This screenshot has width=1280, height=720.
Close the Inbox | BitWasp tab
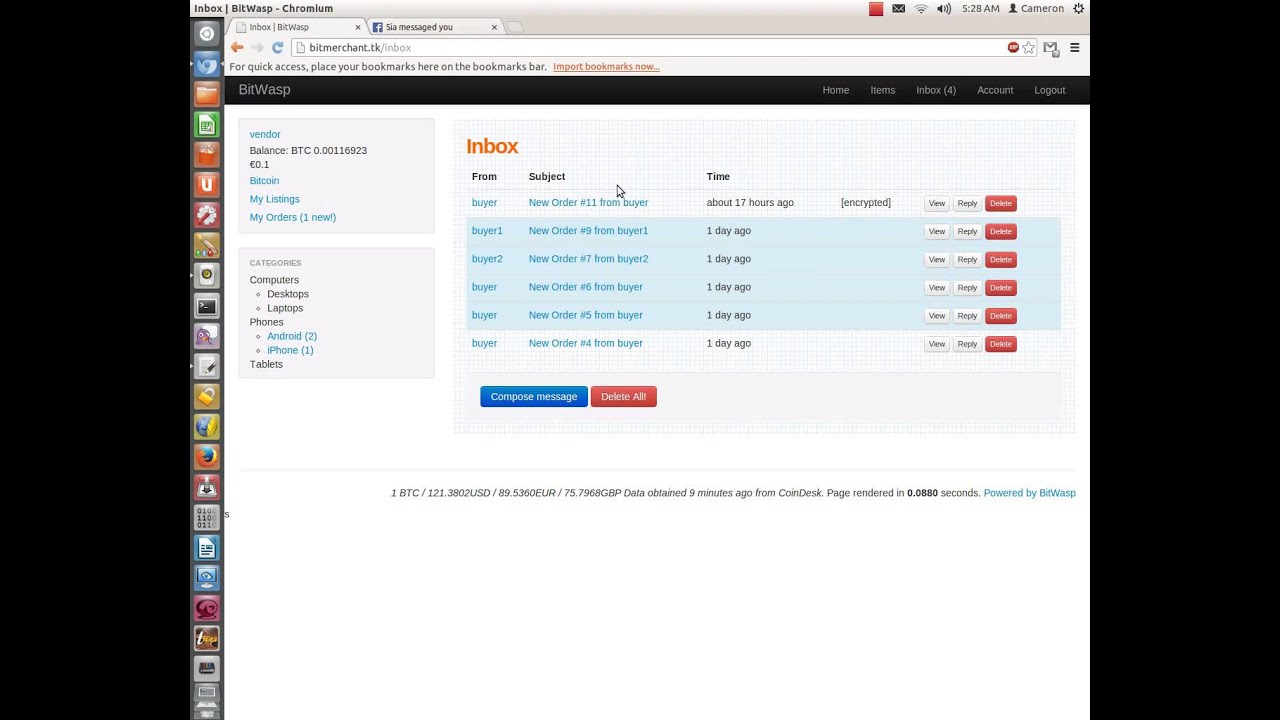(x=358, y=27)
